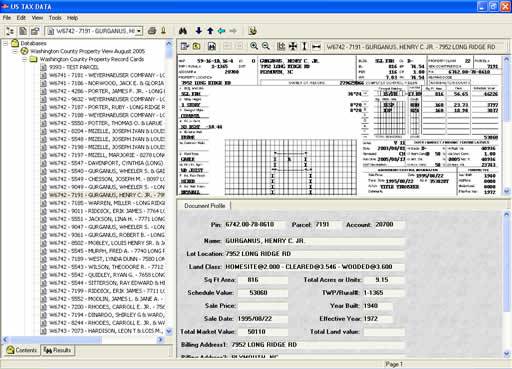This screenshot has height=369, width=512.
Task: Click the document page icon in main toolbar
Action: pos(23,31)
